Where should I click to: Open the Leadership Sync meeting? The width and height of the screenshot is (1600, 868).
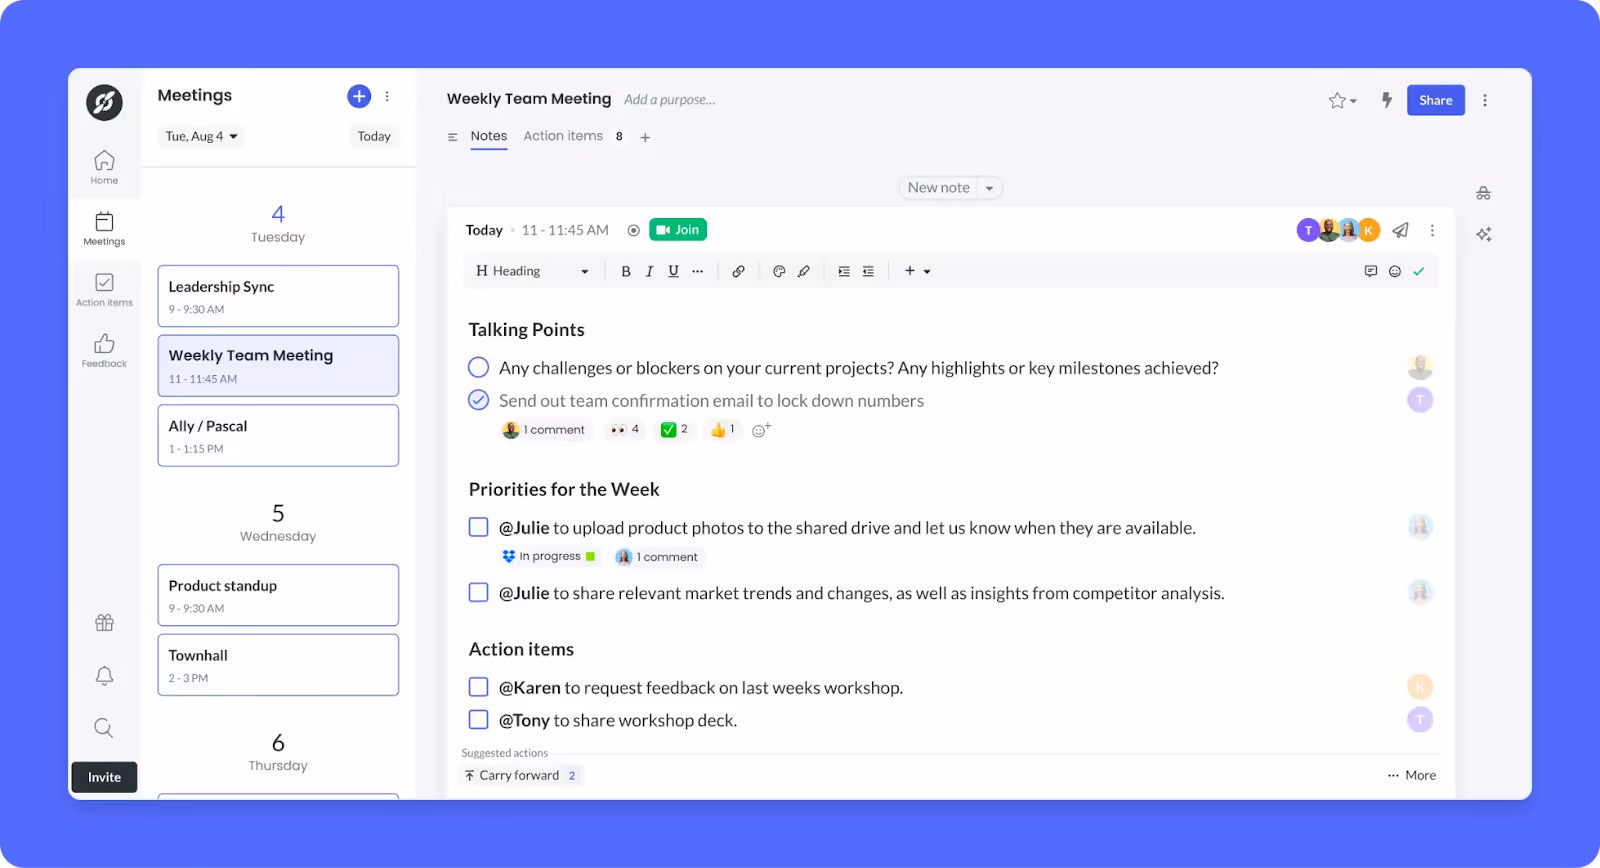click(278, 296)
